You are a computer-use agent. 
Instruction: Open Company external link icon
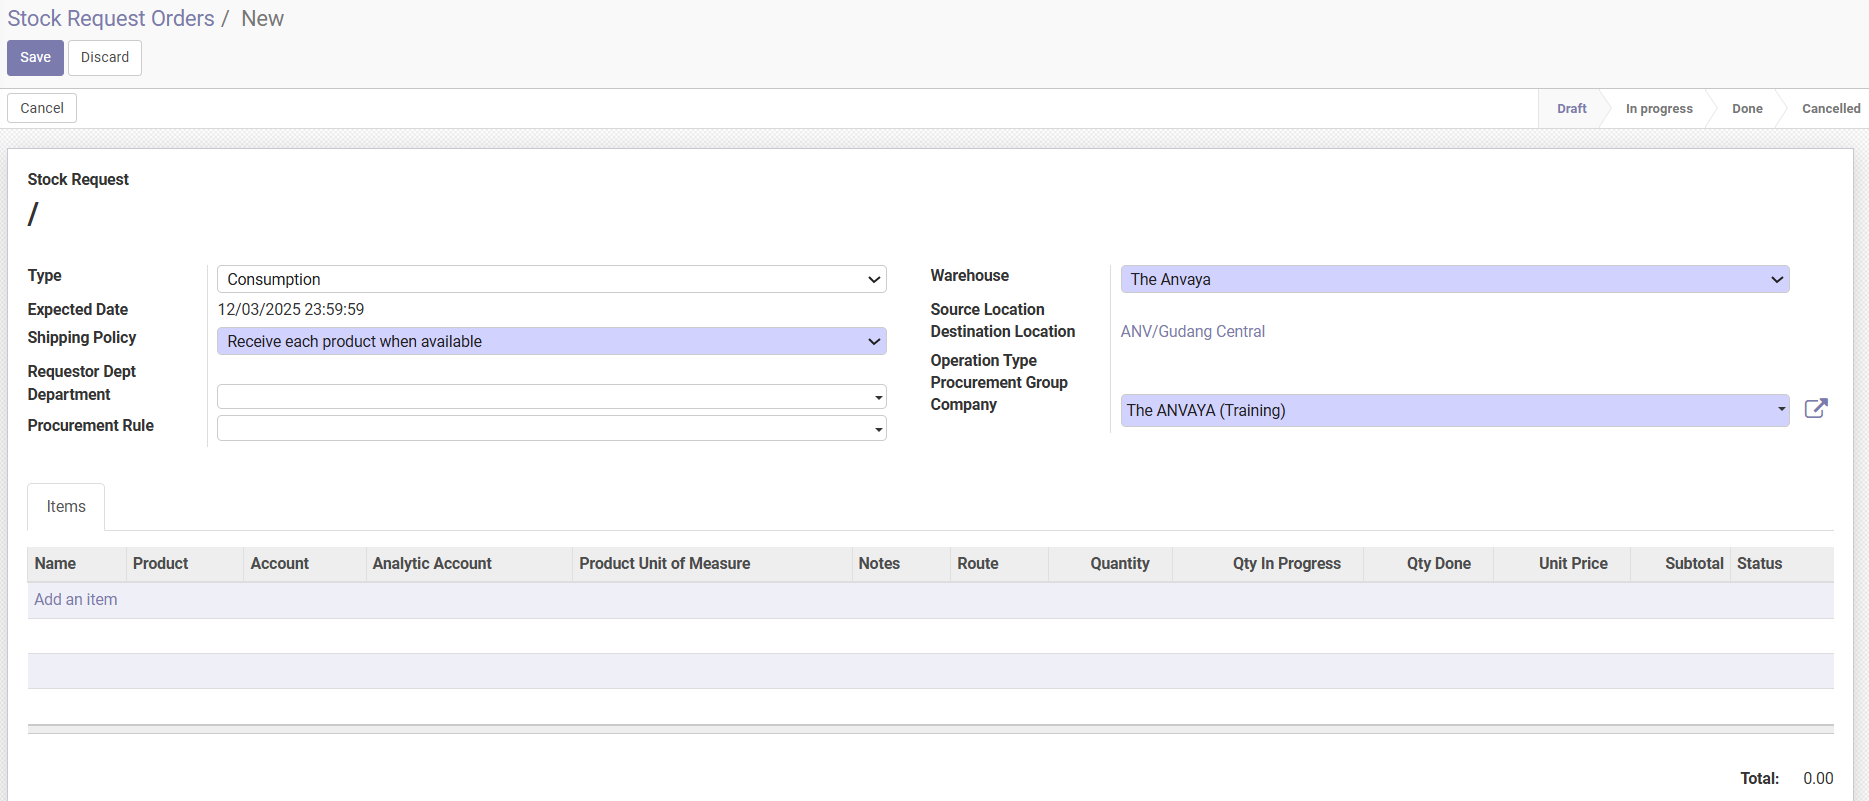tap(1815, 409)
